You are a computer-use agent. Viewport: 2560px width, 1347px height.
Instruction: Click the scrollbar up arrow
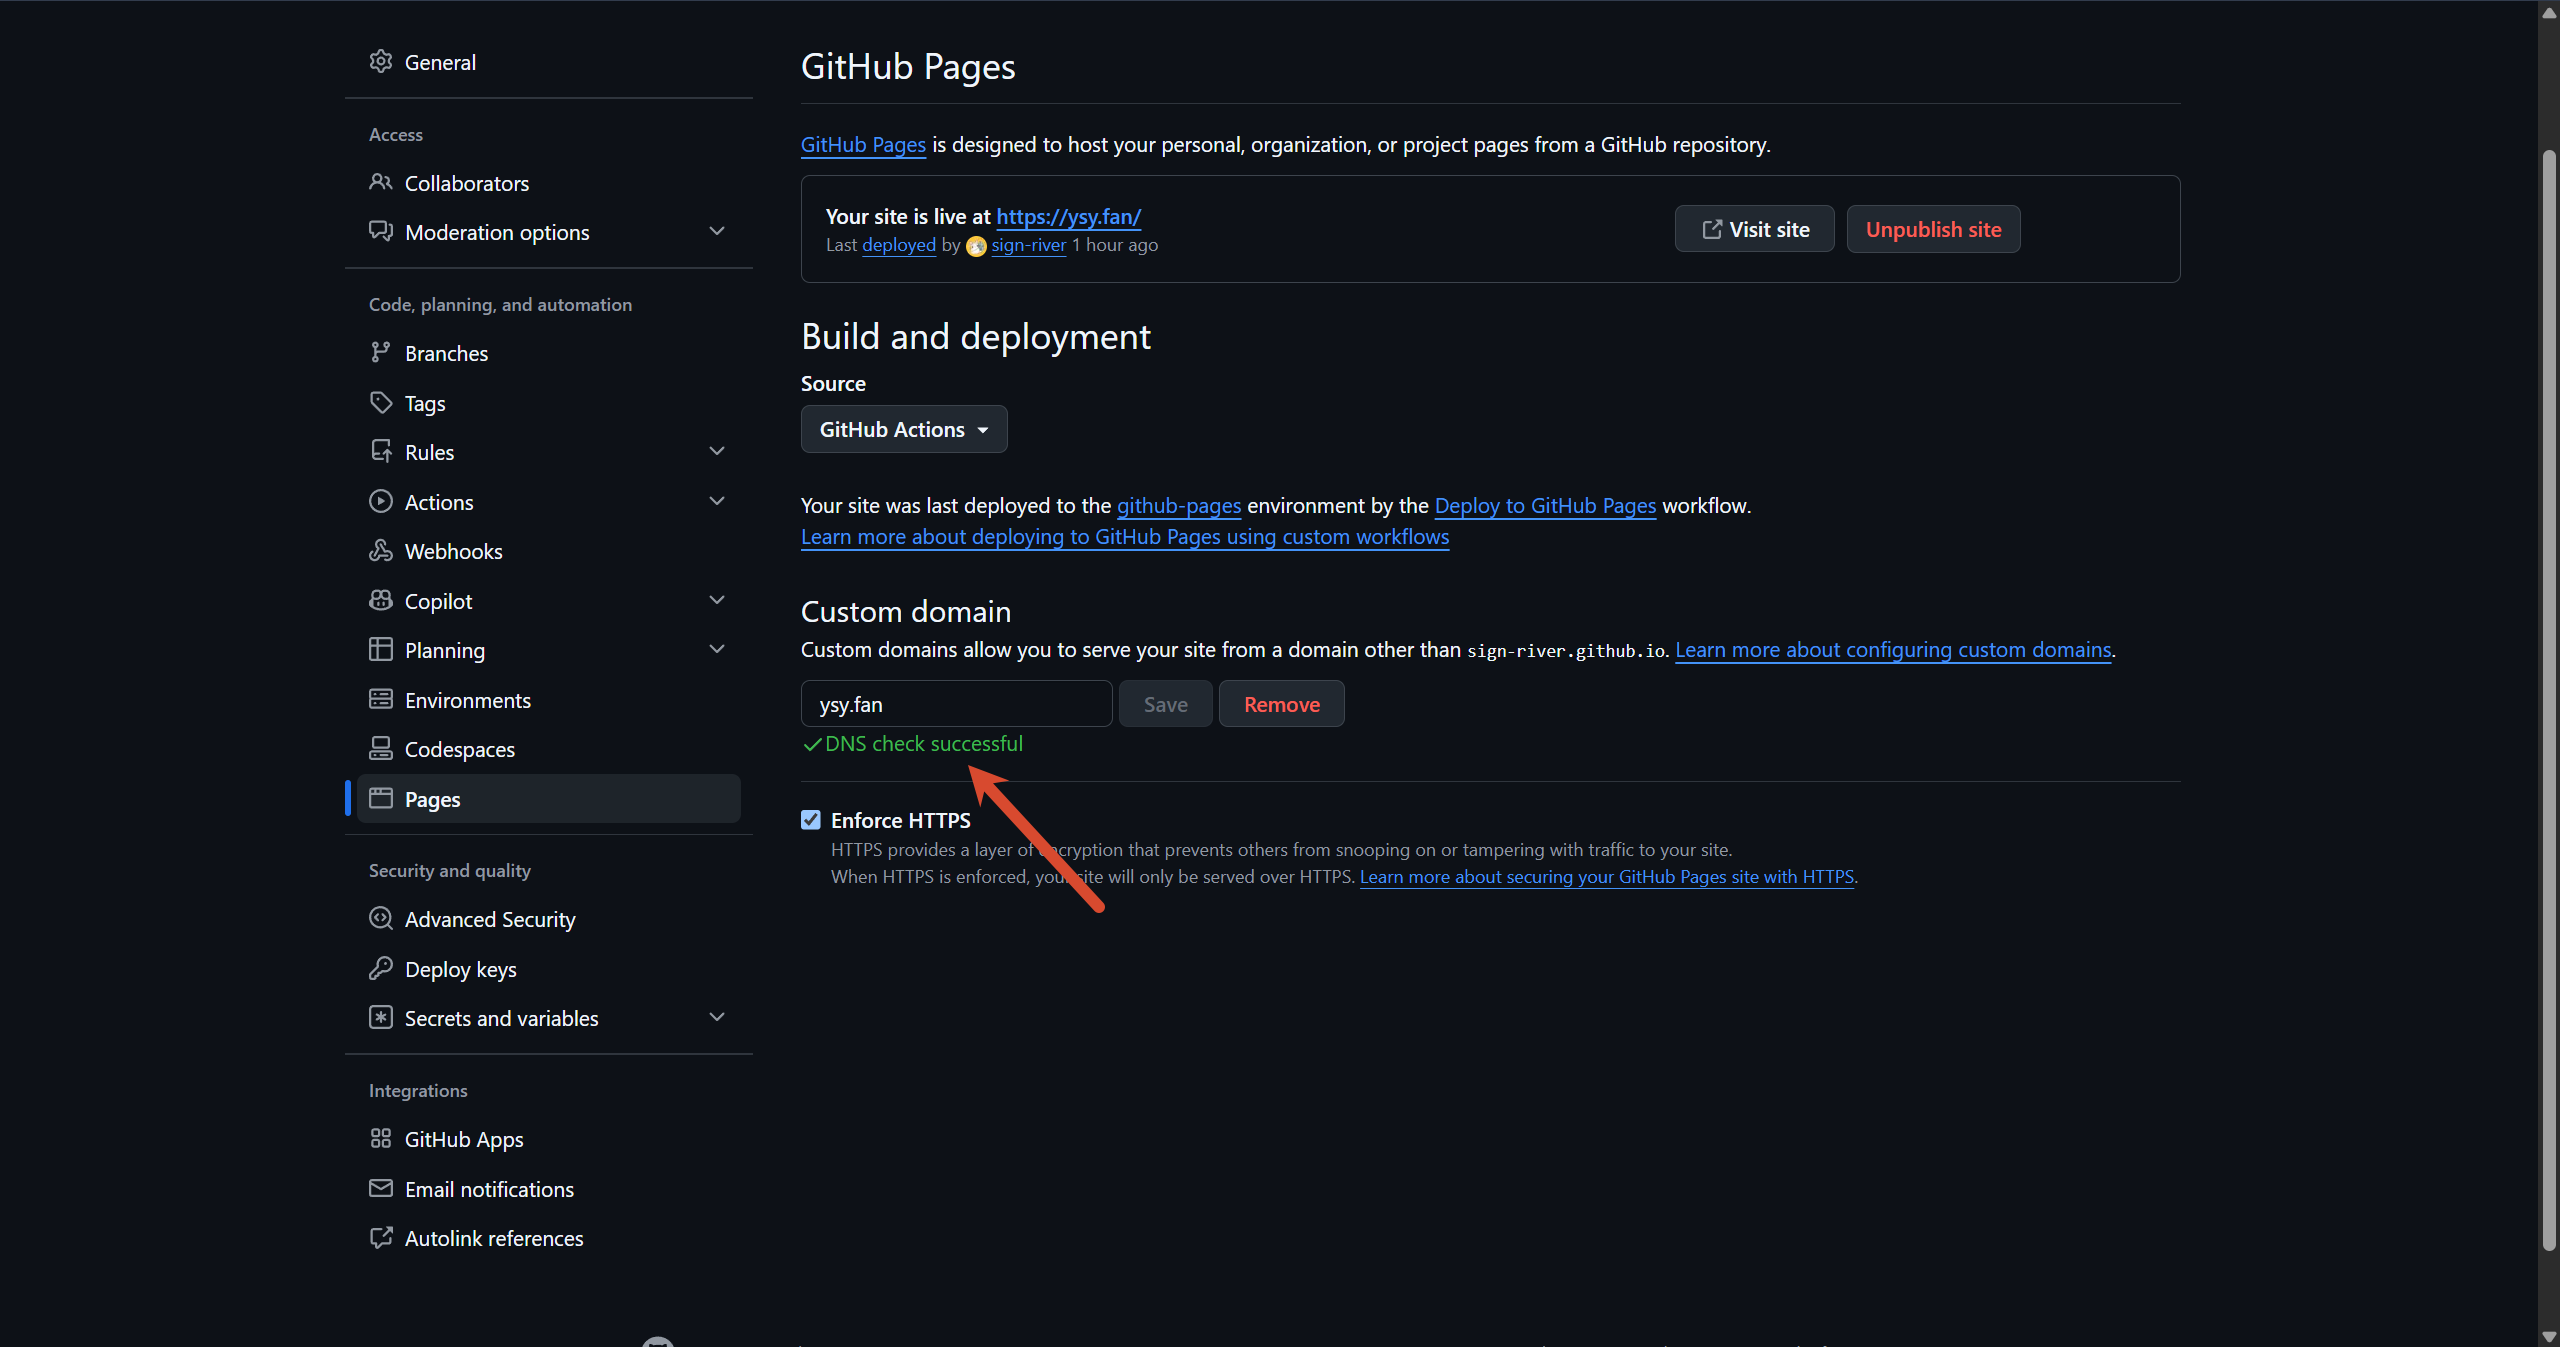point(2549,12)
